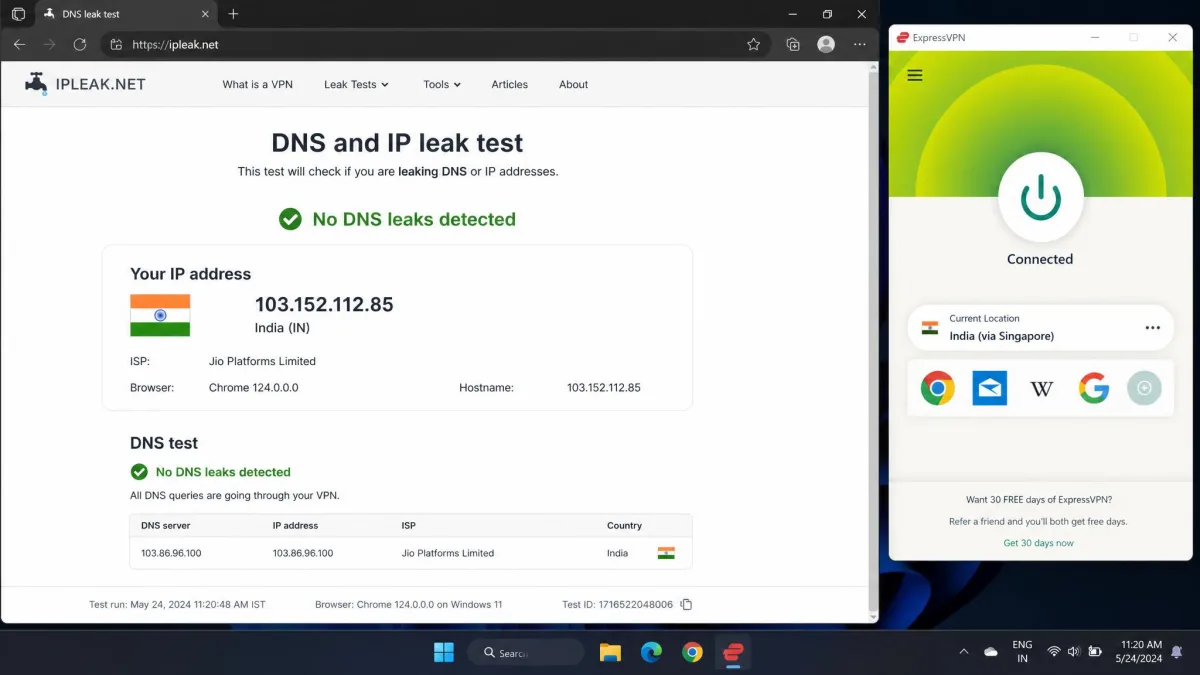Expand the Leak Tests dropdown menu

pos(356,85)
